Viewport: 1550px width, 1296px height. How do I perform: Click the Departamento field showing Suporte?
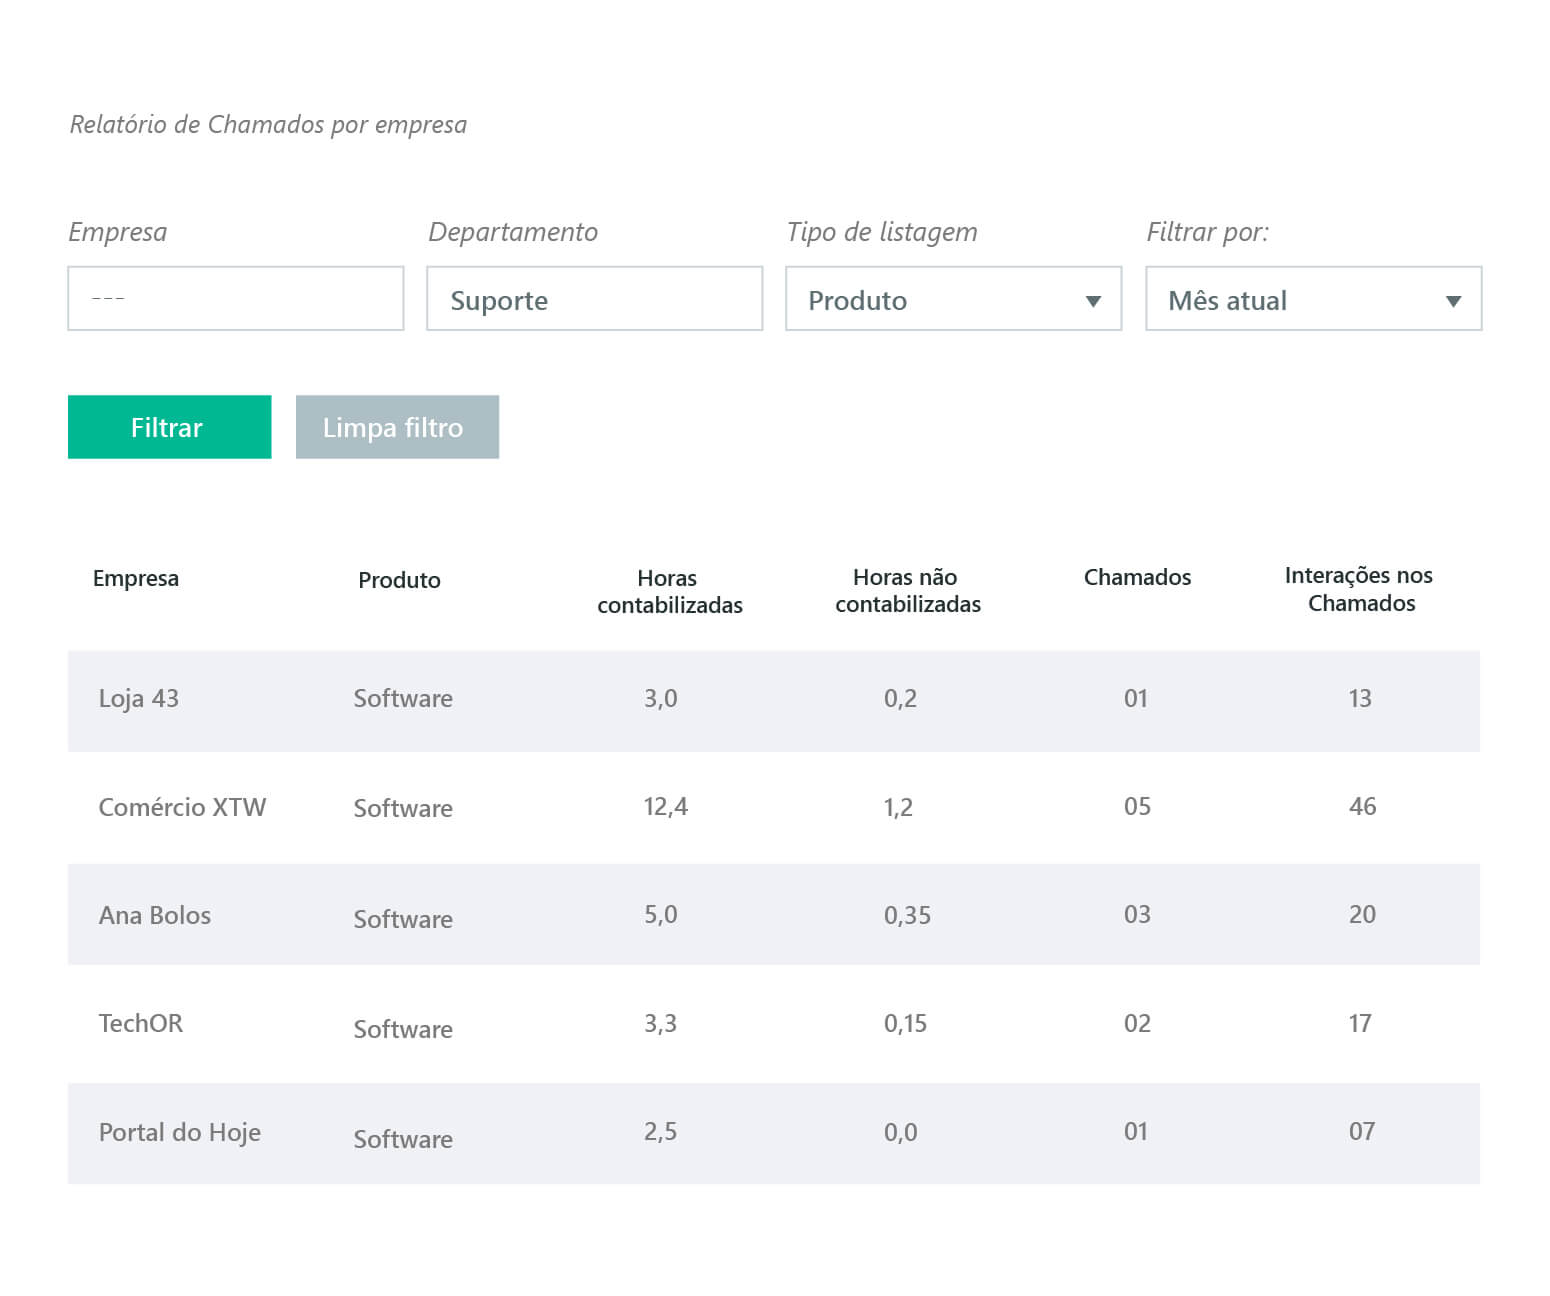pos(594,298)
